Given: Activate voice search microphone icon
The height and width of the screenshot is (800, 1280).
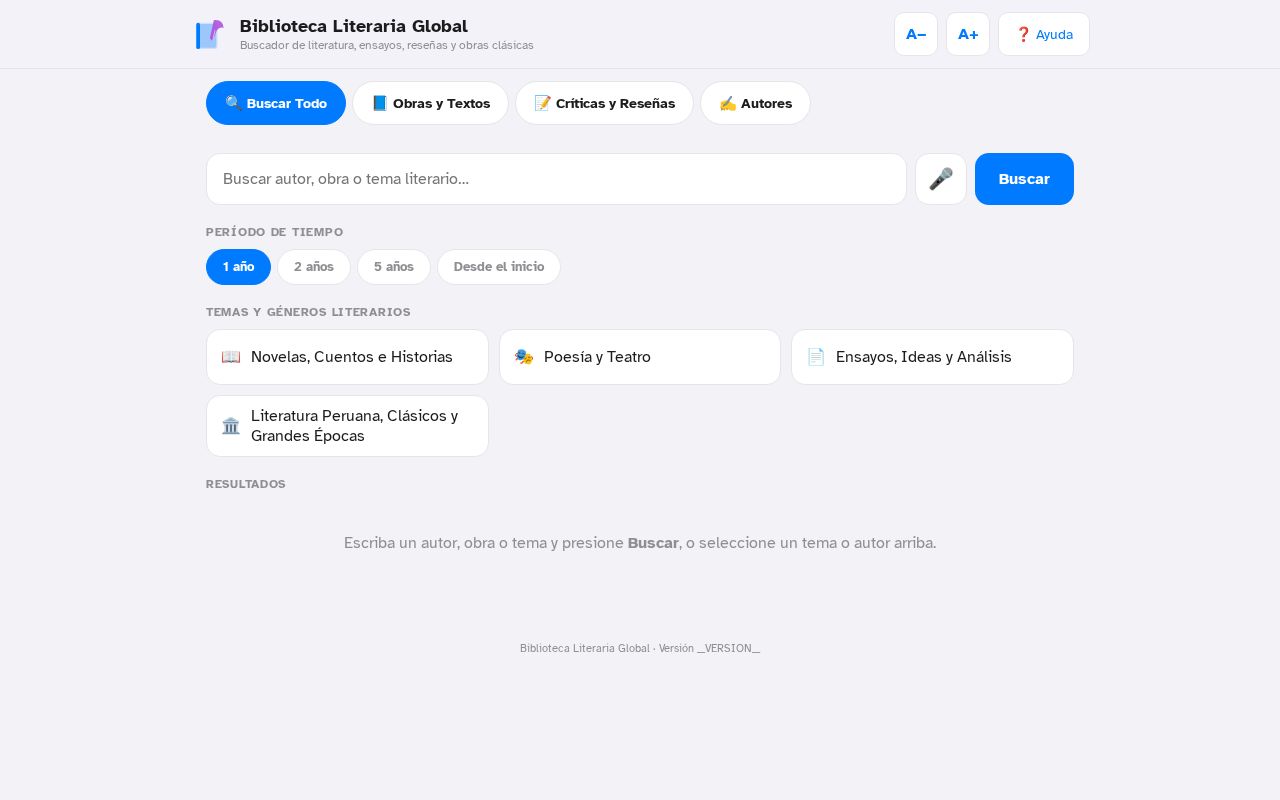Looking at the screenshot, I should [x=941, y=179].
